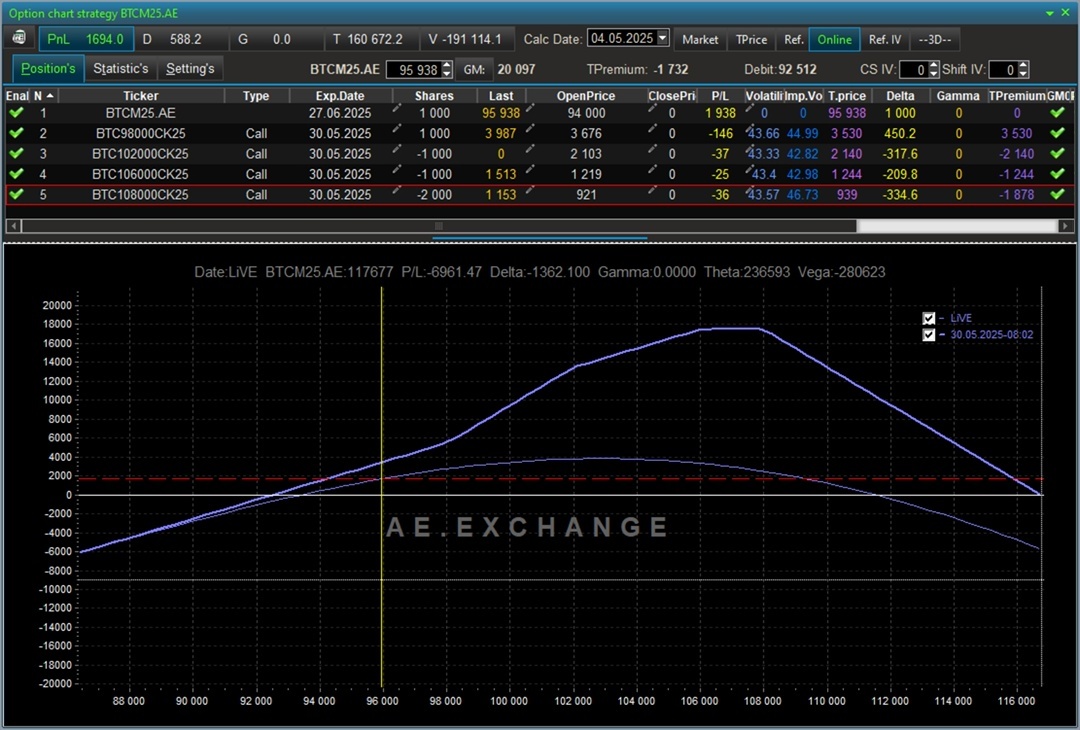Open the window menu arrow in title bar
This screenshot has height=730, width=1080.
pos(1050,13)
